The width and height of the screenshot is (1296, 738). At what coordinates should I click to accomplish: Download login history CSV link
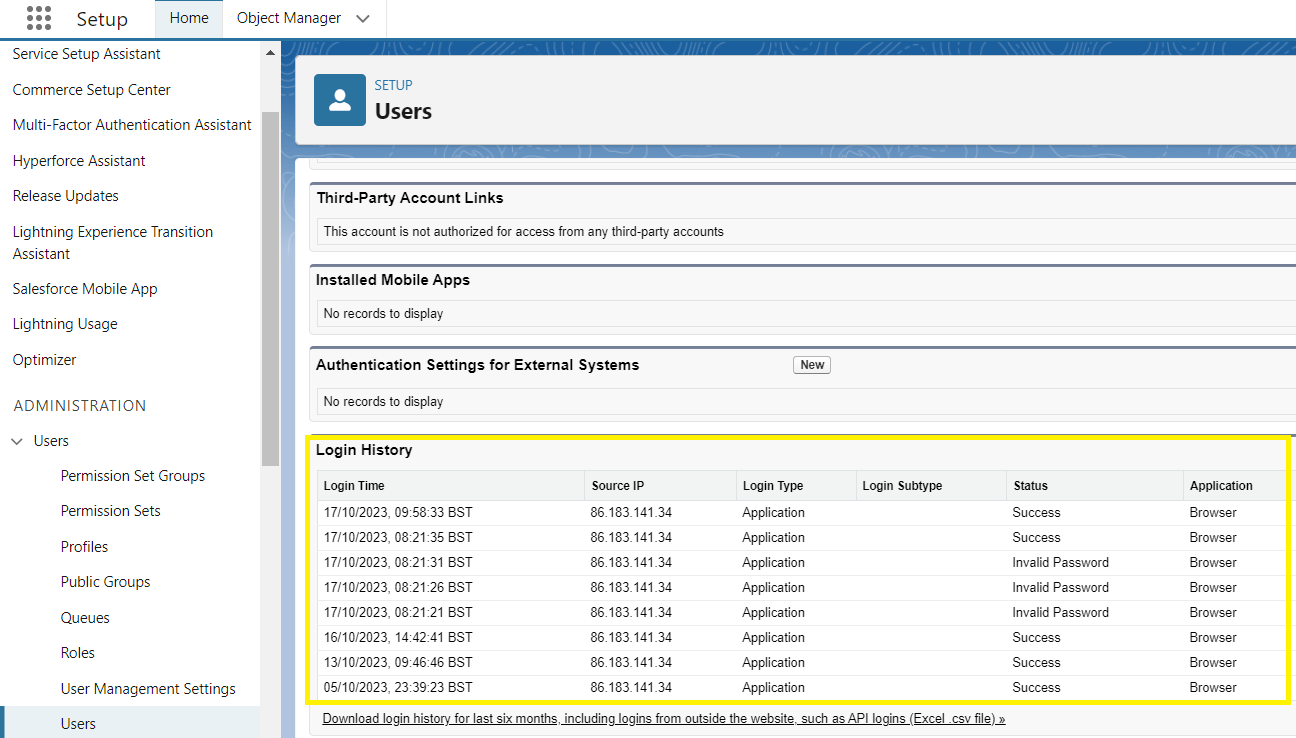coord(664,719)
